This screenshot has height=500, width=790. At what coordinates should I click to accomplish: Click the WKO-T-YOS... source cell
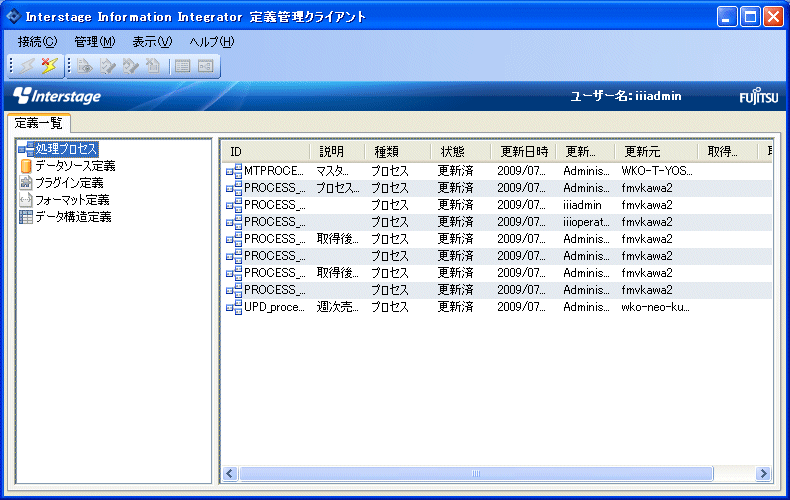656,171
